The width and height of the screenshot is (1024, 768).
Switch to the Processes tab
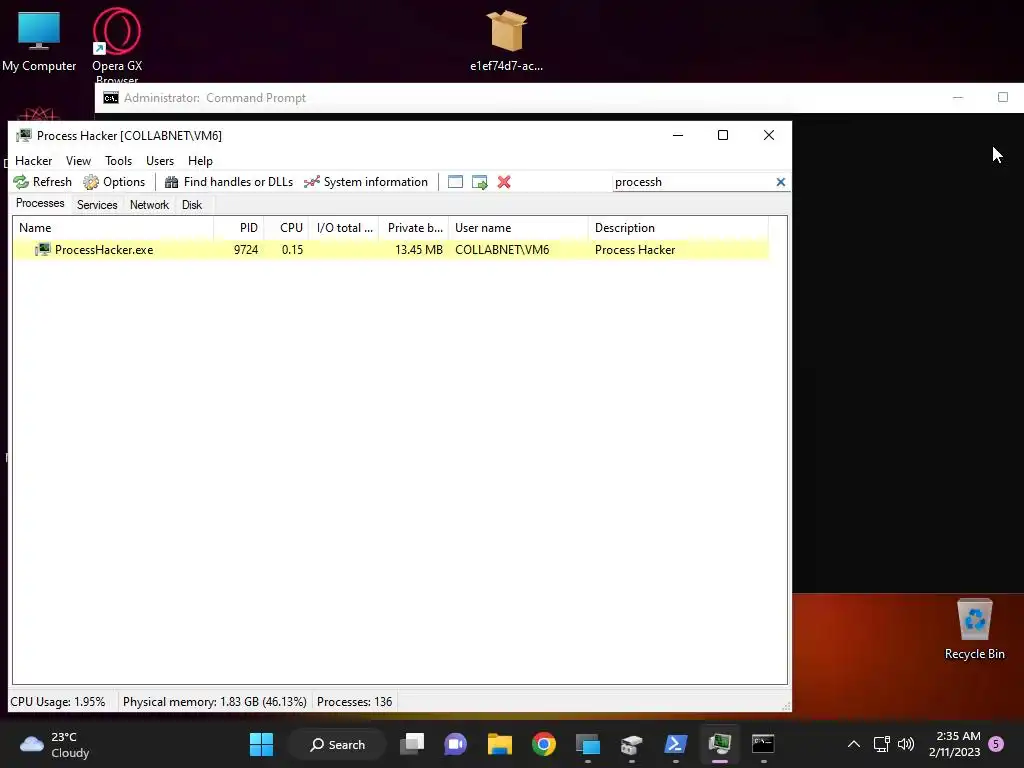(x=40, y=204)
